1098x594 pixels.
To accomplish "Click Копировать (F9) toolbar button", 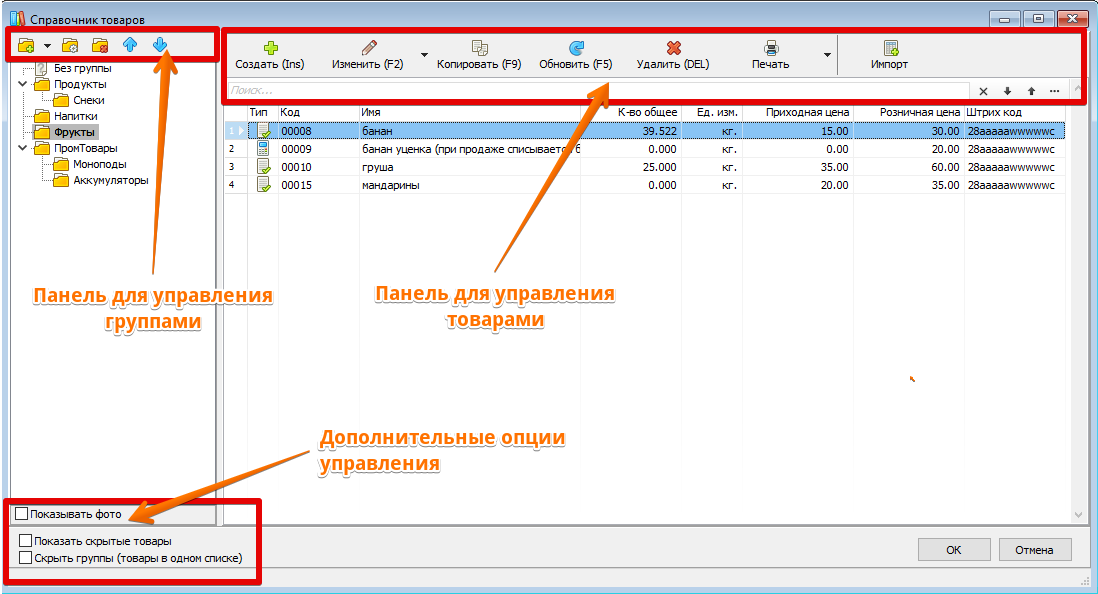I will click(x=479, y=55).
